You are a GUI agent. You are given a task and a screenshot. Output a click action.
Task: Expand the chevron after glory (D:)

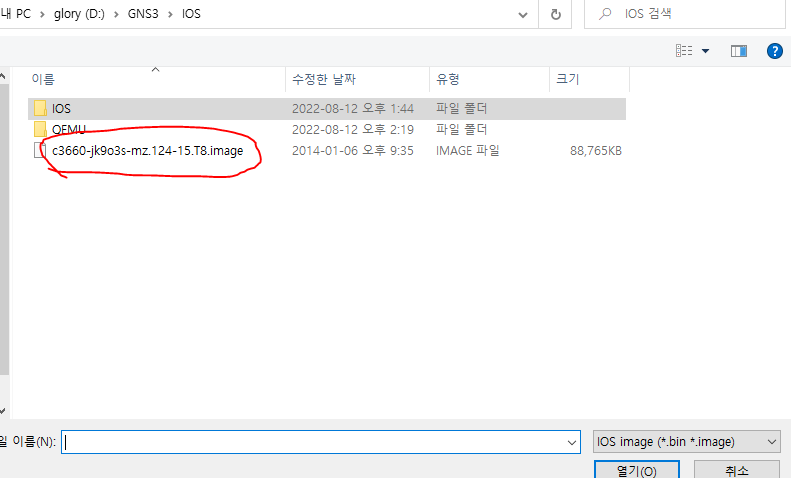click(x=116, y=14)
